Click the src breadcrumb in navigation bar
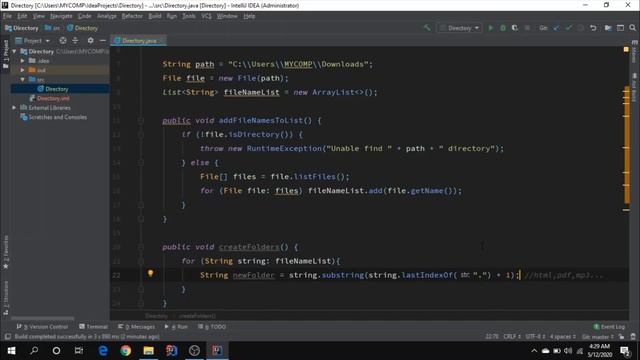640x360 pixels. pos(53,28)
